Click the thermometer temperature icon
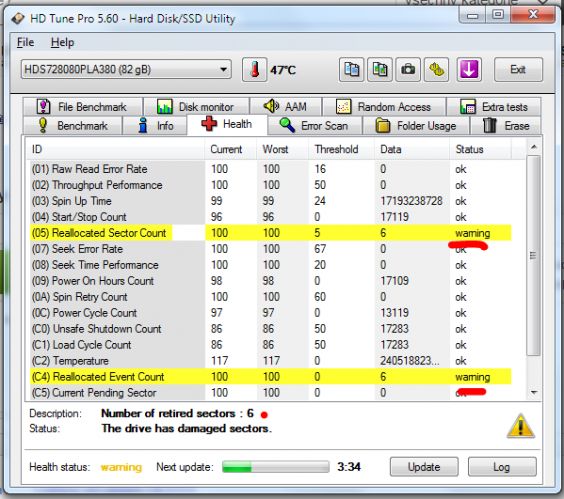The height and width of the screenshot is (499, 564). (254, 69)
